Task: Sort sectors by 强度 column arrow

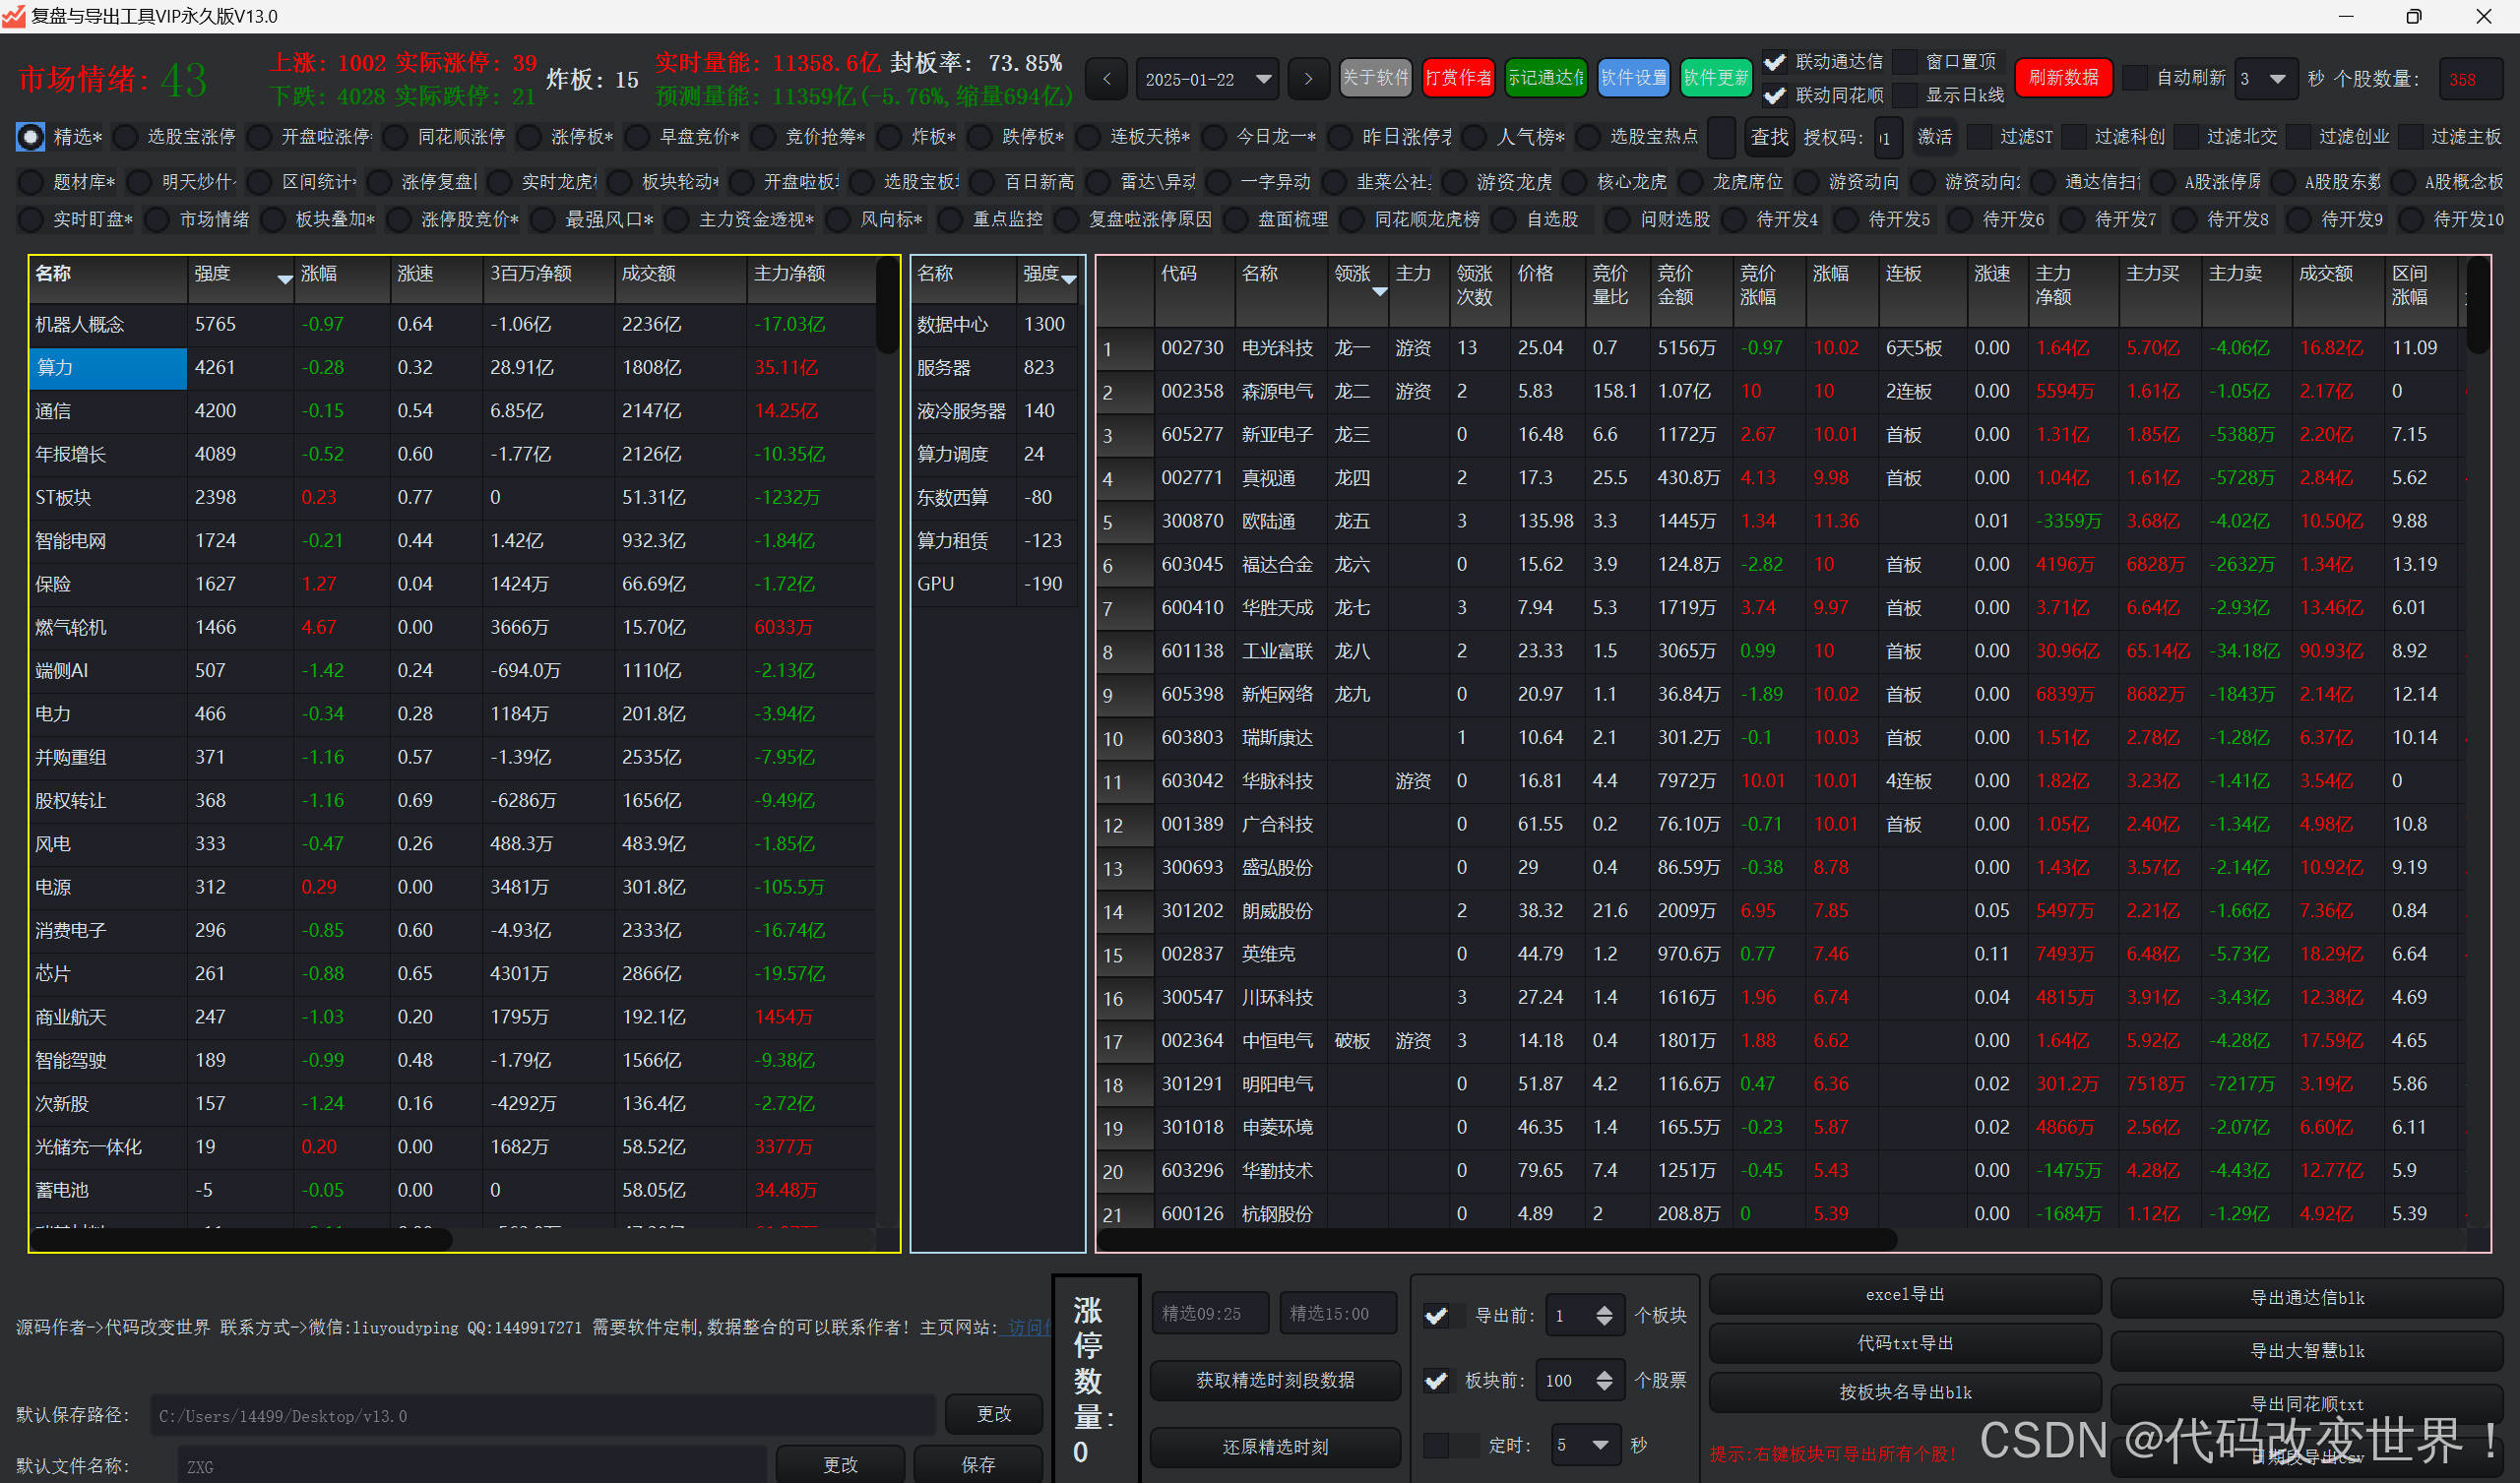Action: pyautogui.click(x=285, y=279)
